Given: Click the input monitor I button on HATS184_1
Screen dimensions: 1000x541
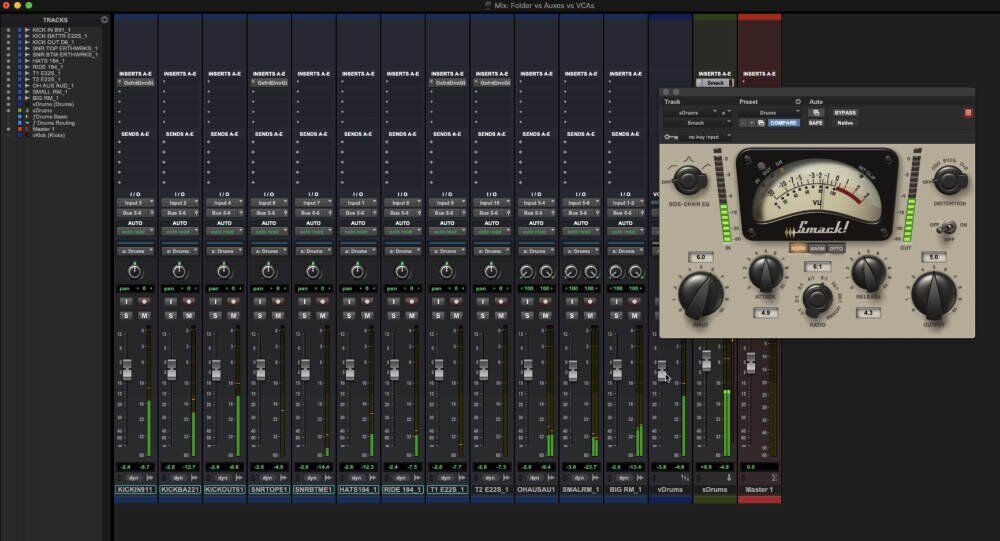Looking at the screenshot, I should pos(349,301).
